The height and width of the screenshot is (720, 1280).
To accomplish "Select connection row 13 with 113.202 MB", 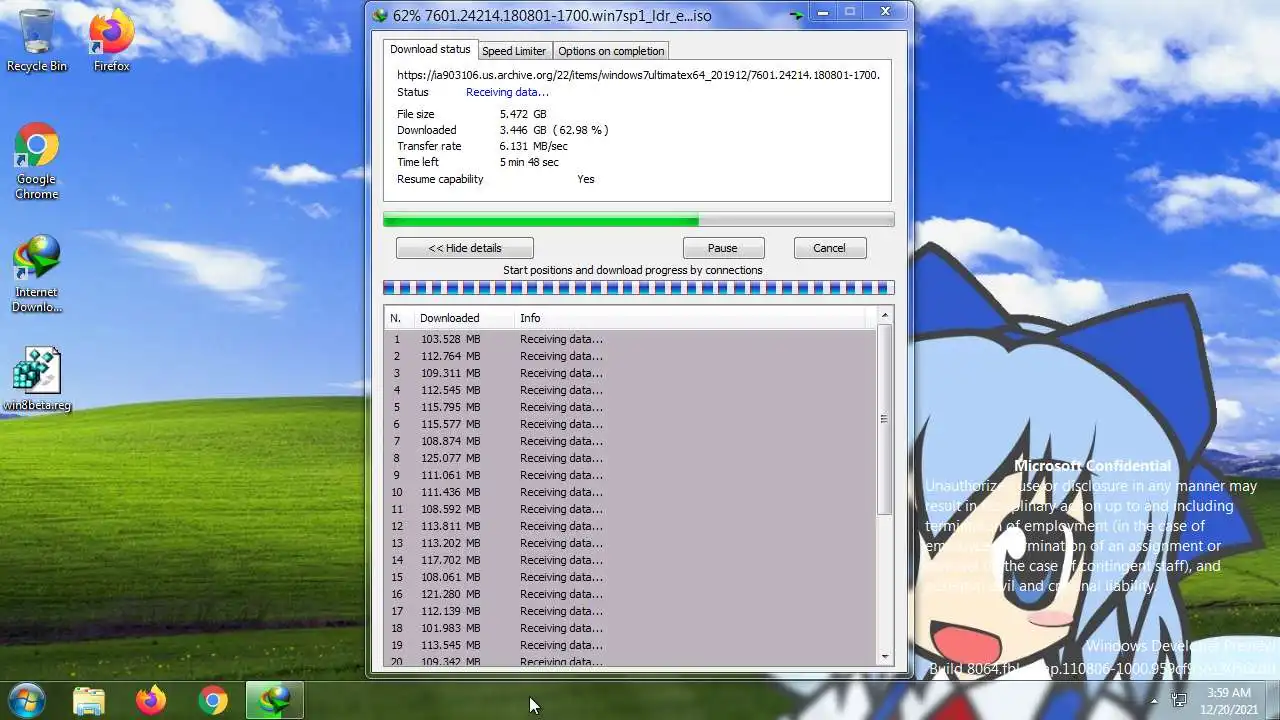I will [x=630, y=543].
